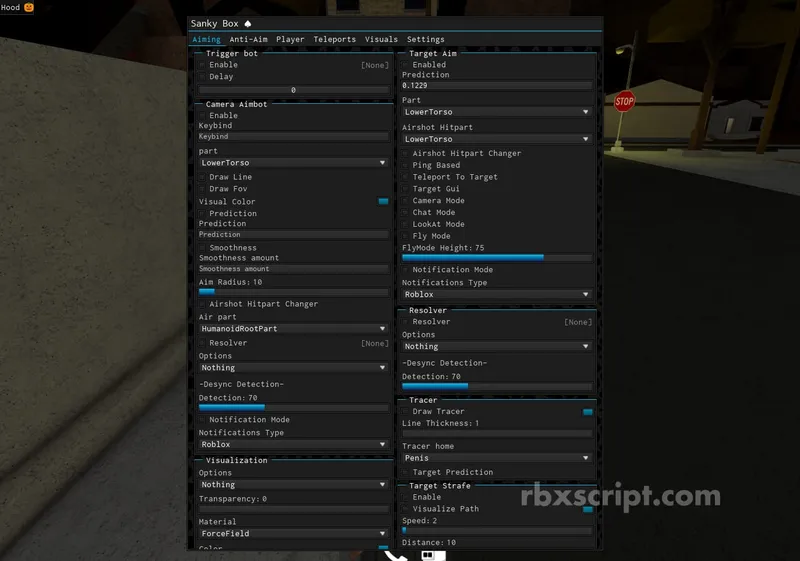Check the Smoothness checkbox
This screenshot has height=561, width=800.
point(202,248)
